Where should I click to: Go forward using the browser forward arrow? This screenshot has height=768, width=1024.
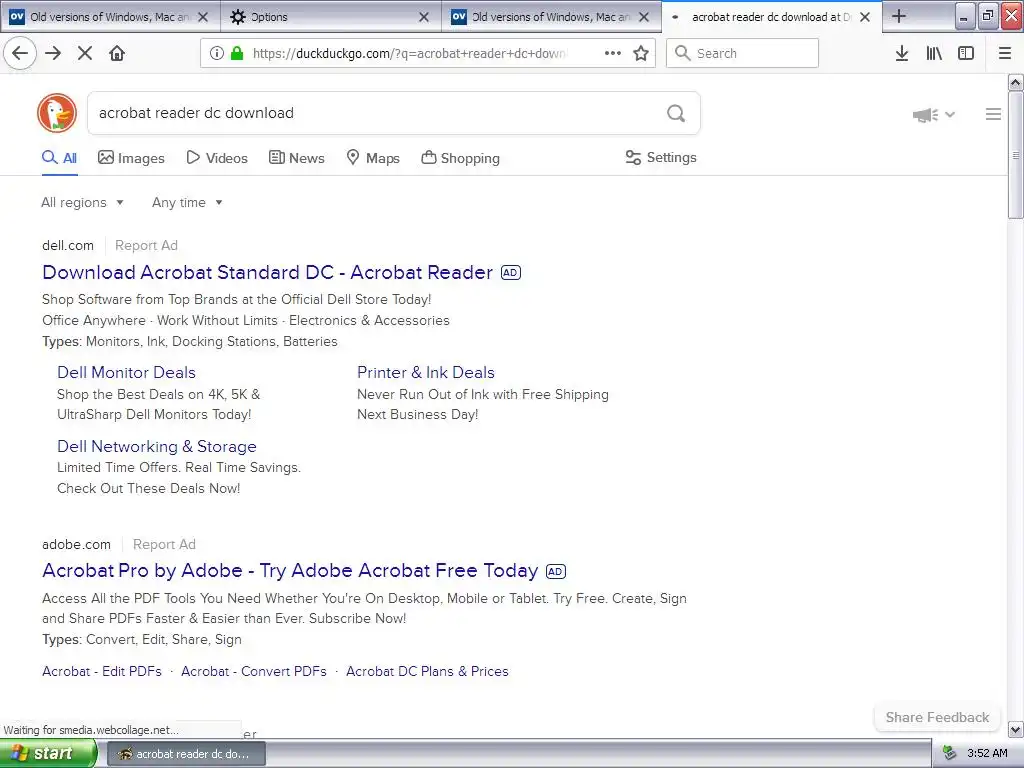tap(53, 53)
